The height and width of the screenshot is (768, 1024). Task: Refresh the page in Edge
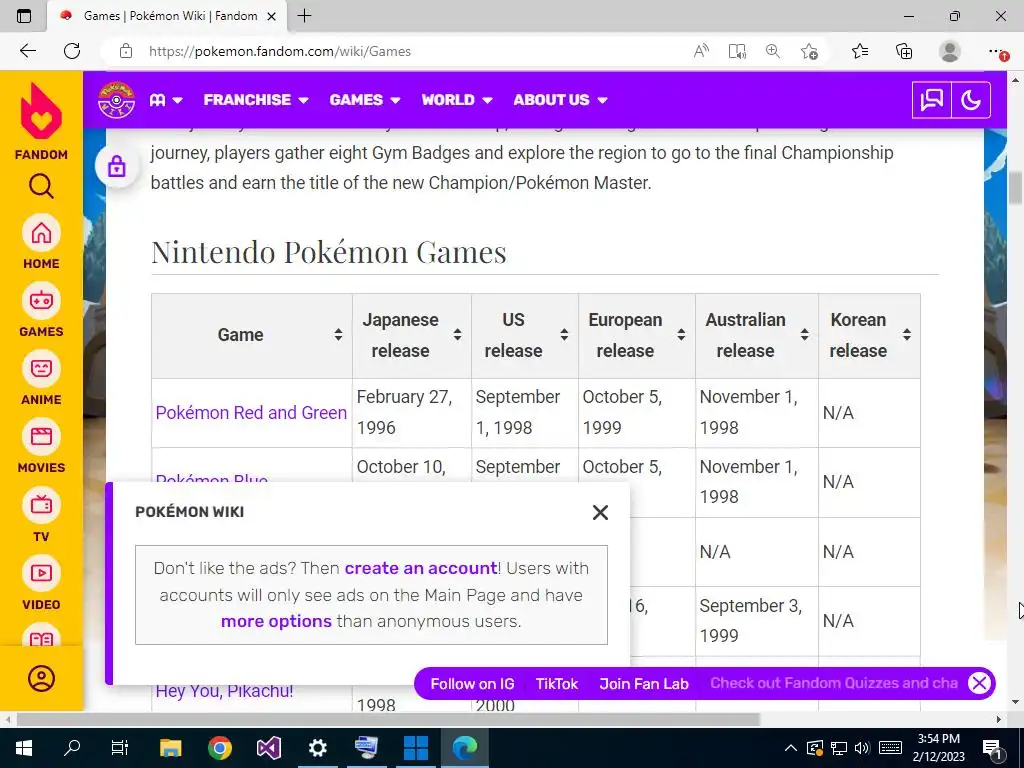point(72,51)
